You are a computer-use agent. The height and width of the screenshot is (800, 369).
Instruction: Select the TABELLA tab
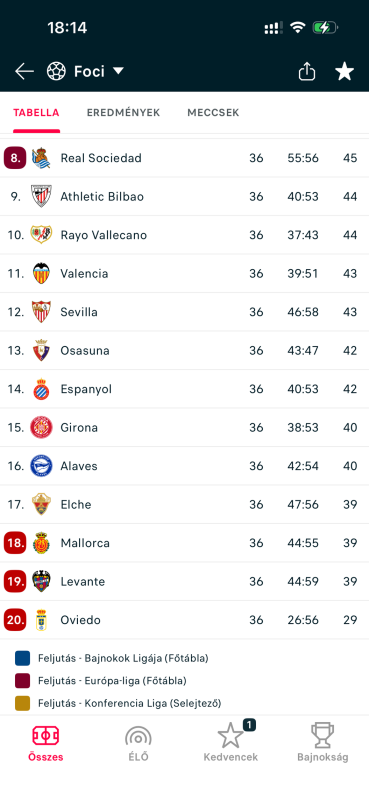36,113
